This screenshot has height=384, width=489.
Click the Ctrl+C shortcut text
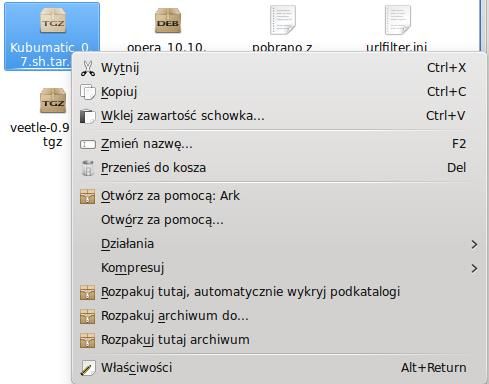pos(447,92)
